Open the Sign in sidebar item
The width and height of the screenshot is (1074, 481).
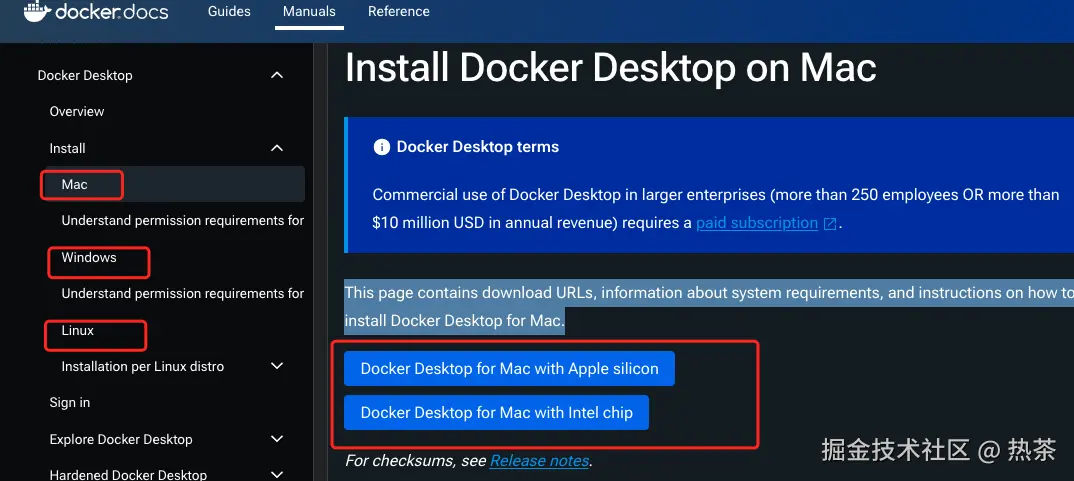[69, 403]
